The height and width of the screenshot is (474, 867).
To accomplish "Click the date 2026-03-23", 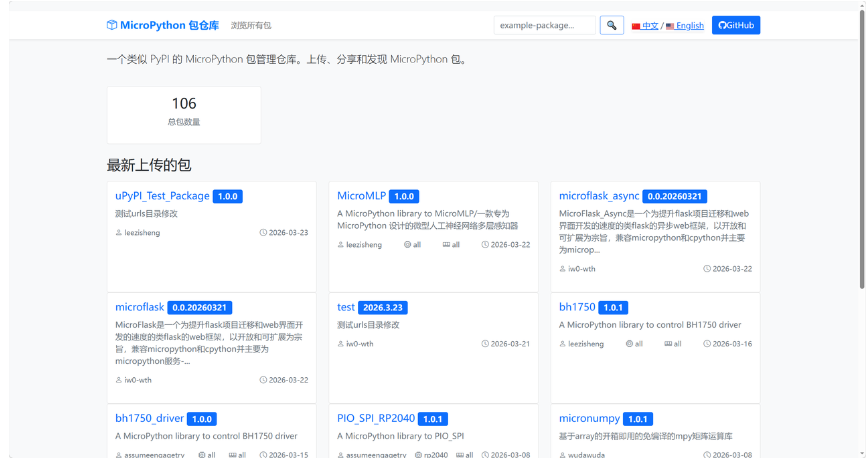I will tap(289, 233).
